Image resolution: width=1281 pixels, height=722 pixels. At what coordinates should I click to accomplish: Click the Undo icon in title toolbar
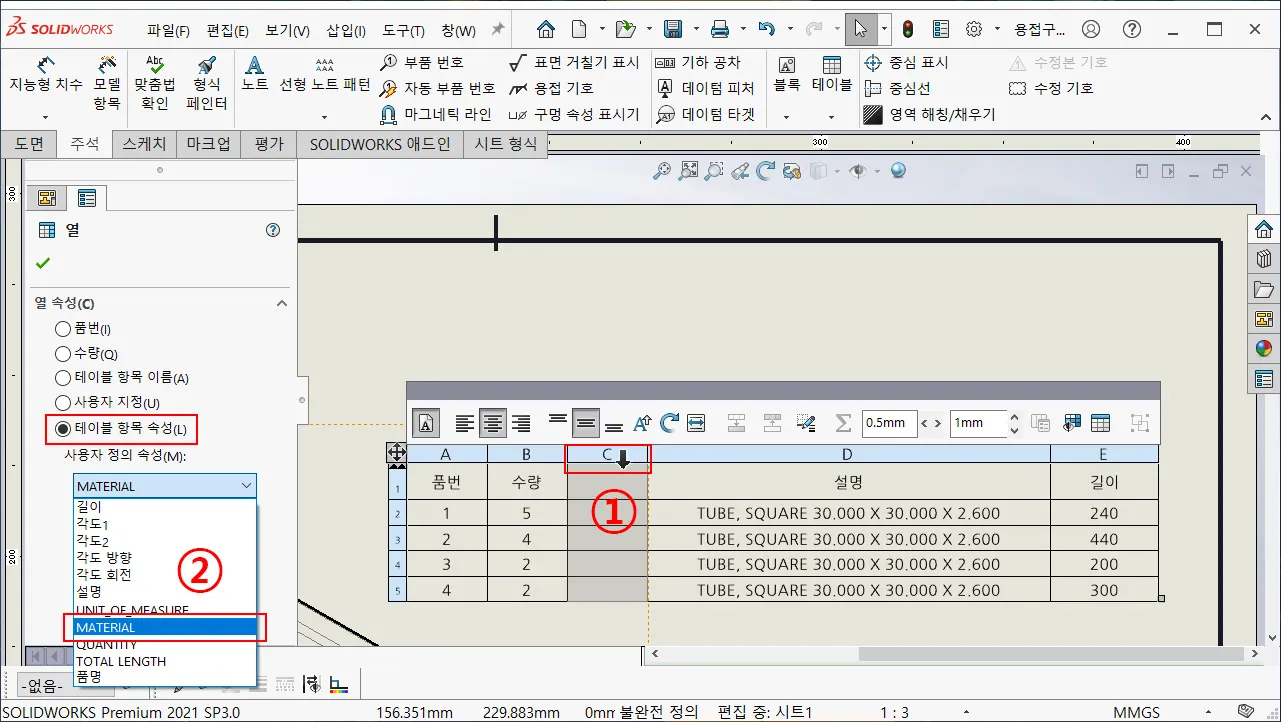coord(767,29)
